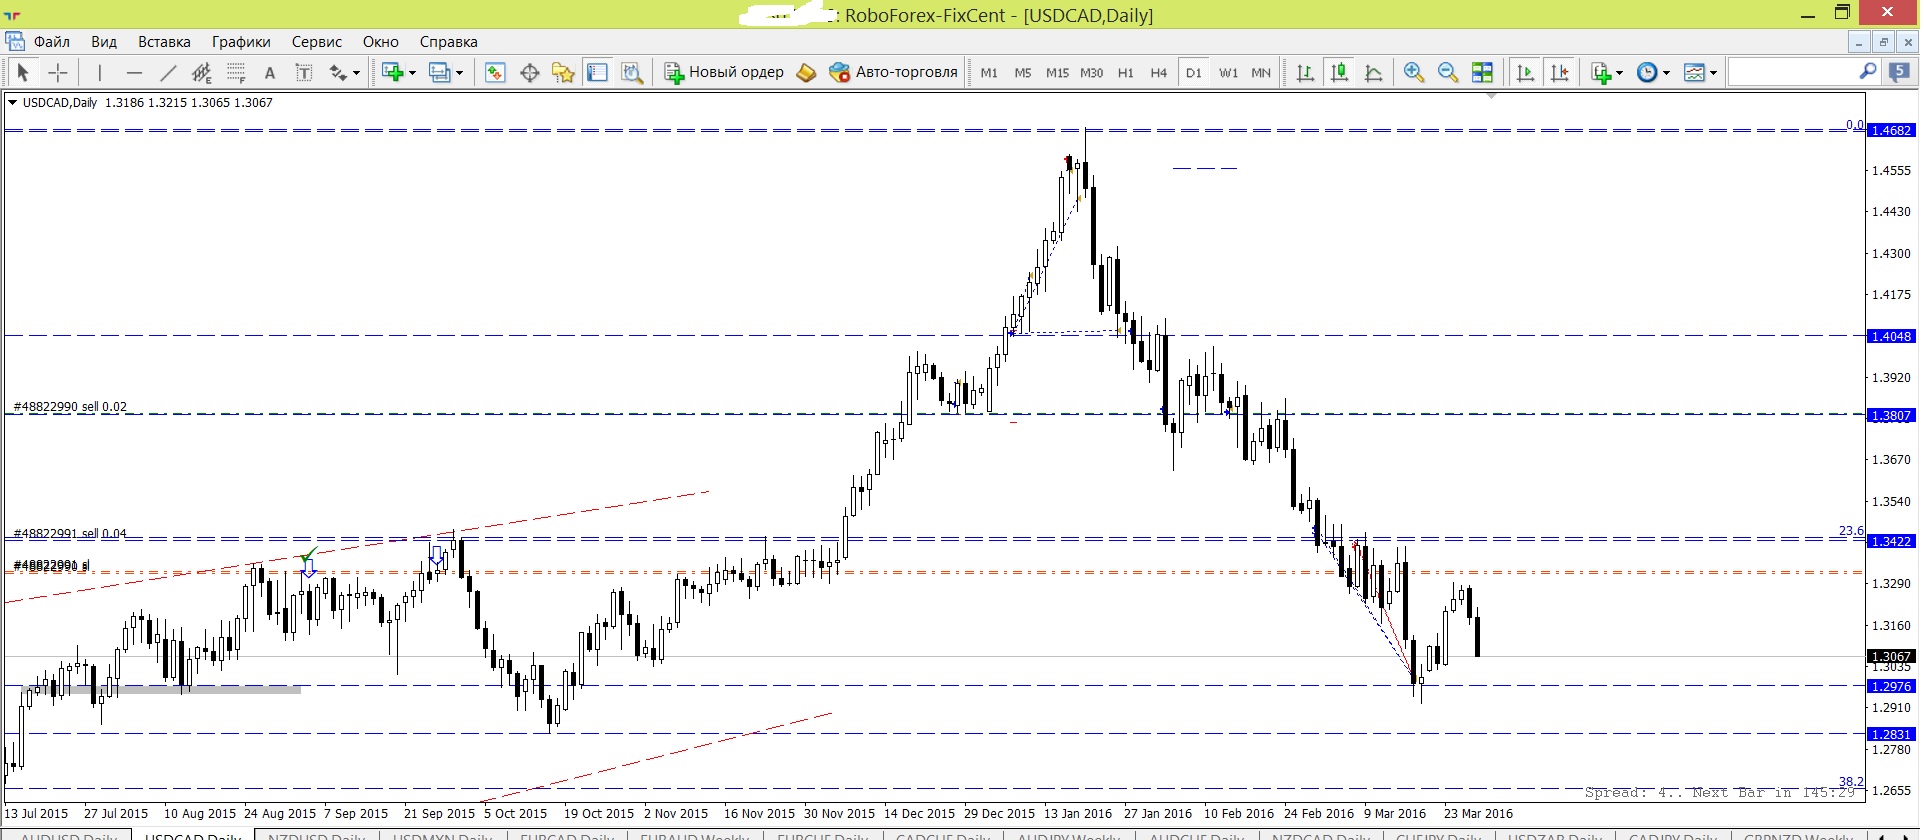The image size is (1924, 840).
Task: Click the Arrows objects icon
Action: coord(338,72)
